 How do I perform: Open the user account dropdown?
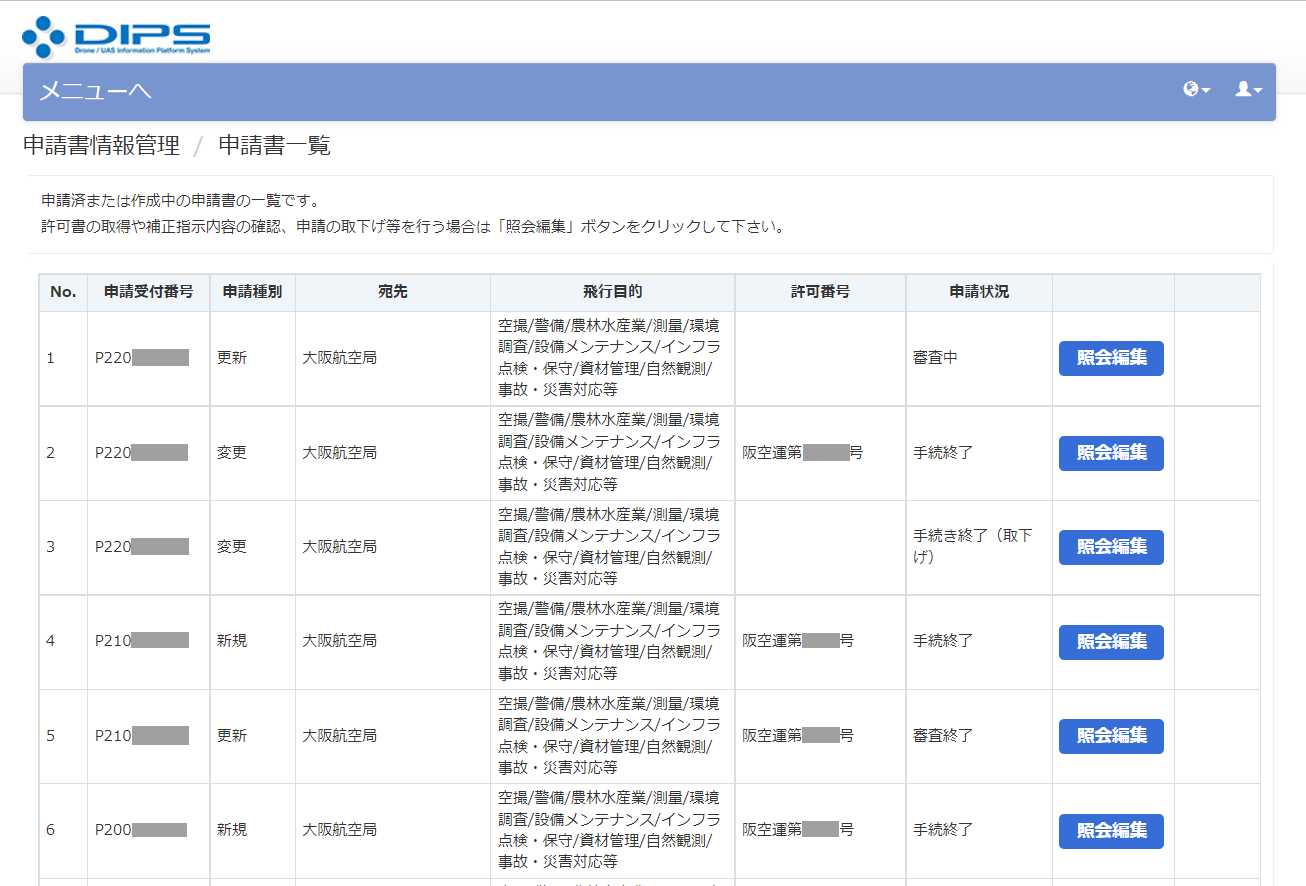(1248, 90)
